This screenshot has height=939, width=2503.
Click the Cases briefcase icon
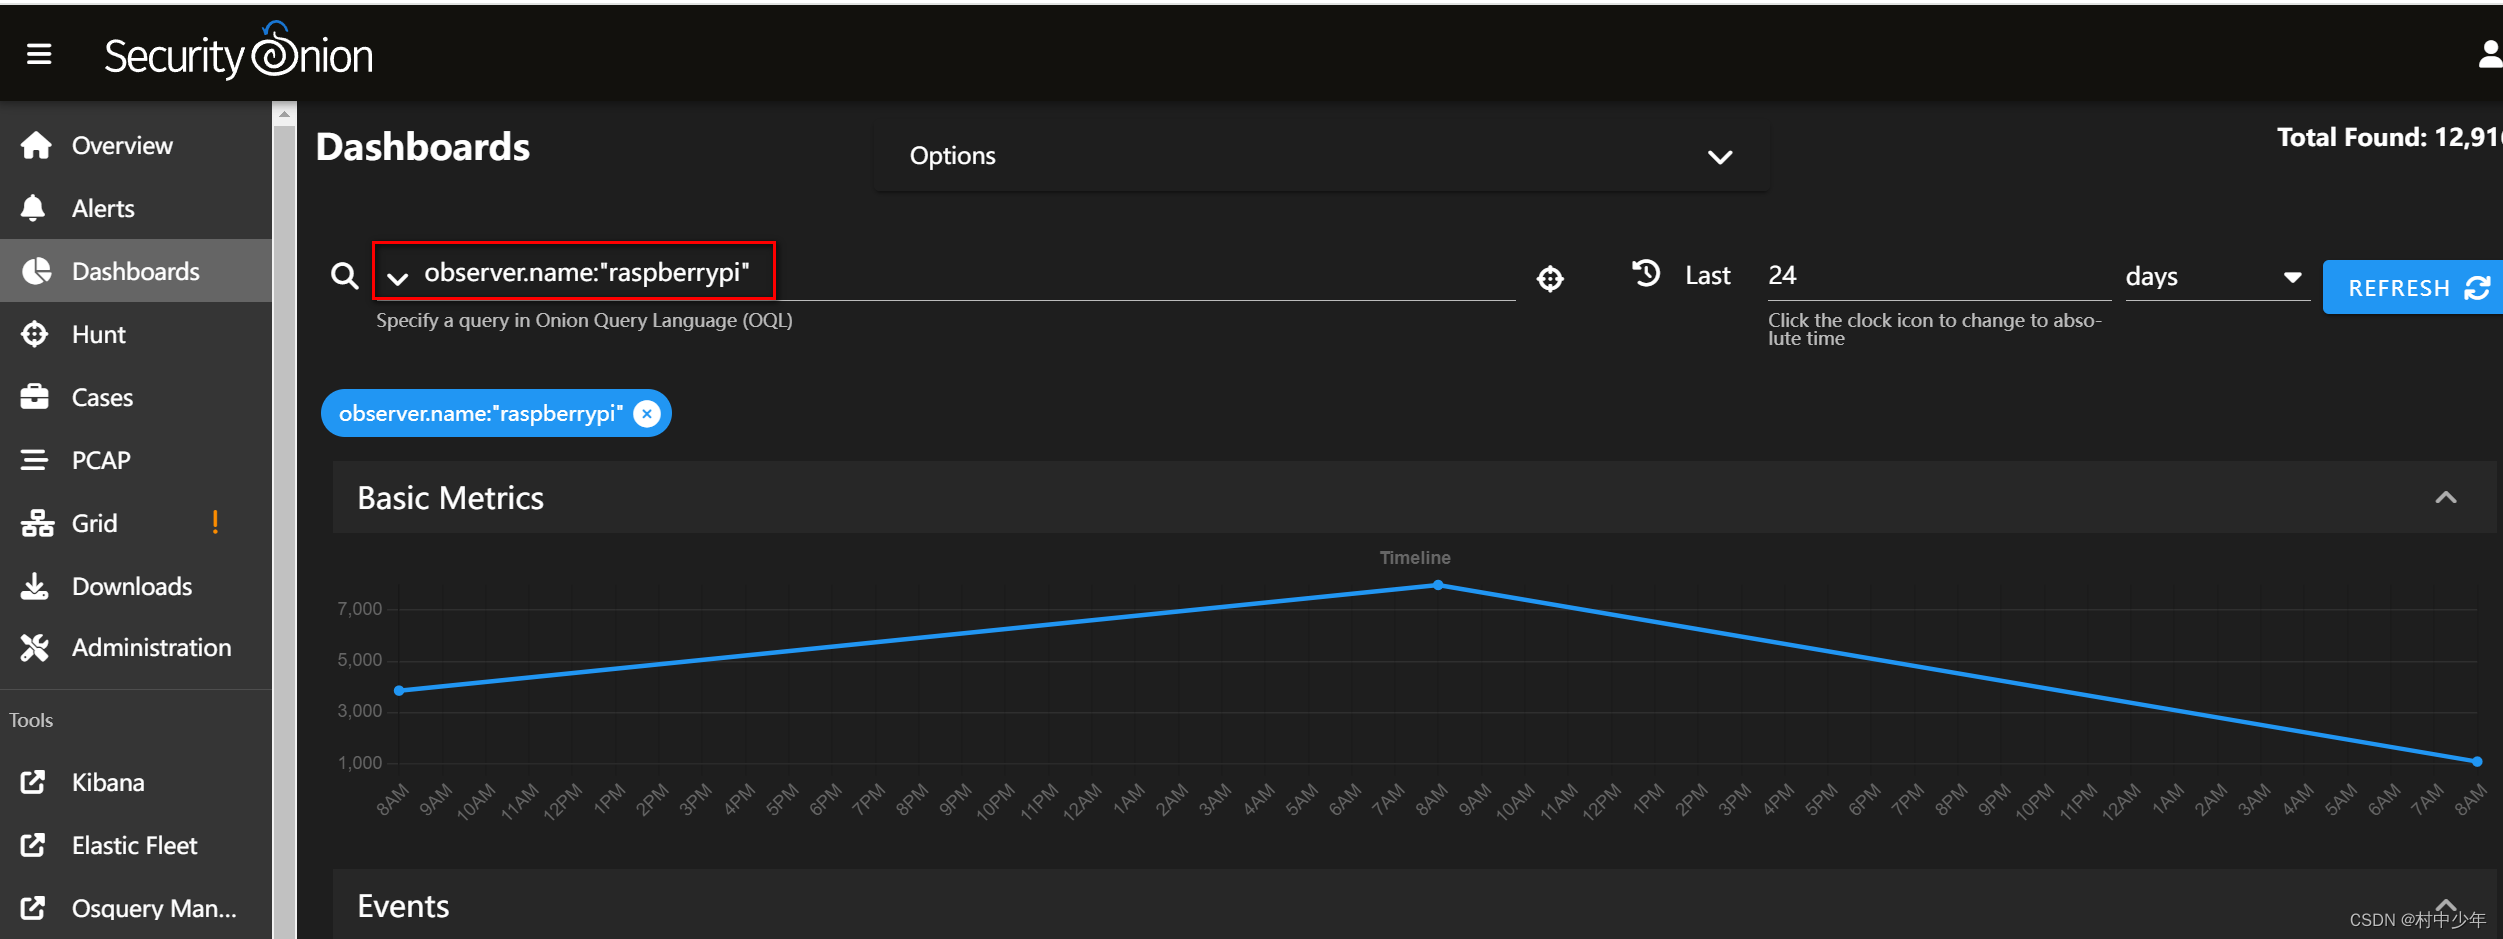click(35, 397)
